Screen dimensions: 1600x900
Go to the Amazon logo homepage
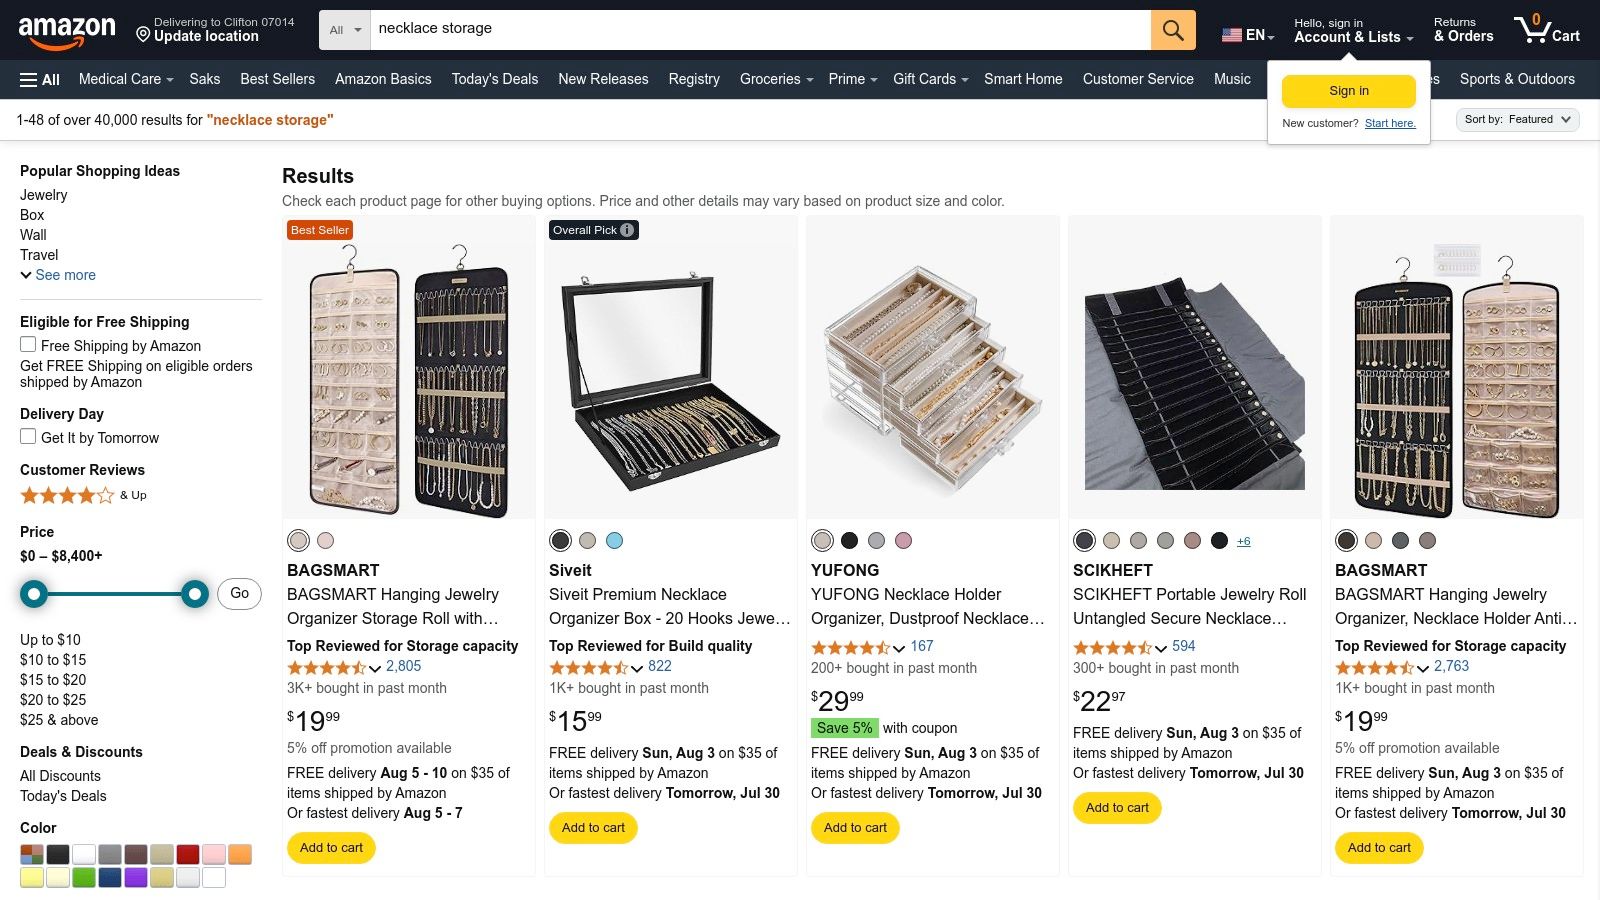click(67, 31)
